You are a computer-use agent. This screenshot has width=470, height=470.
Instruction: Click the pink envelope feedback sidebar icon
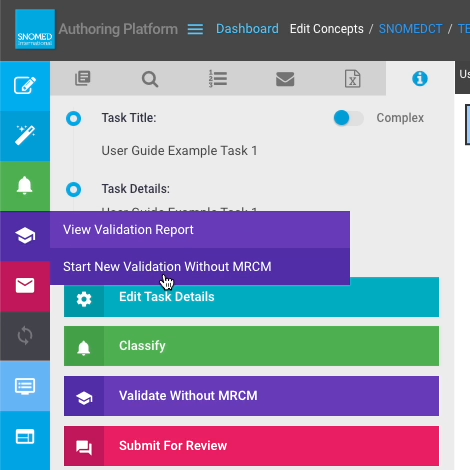(25, 286)
